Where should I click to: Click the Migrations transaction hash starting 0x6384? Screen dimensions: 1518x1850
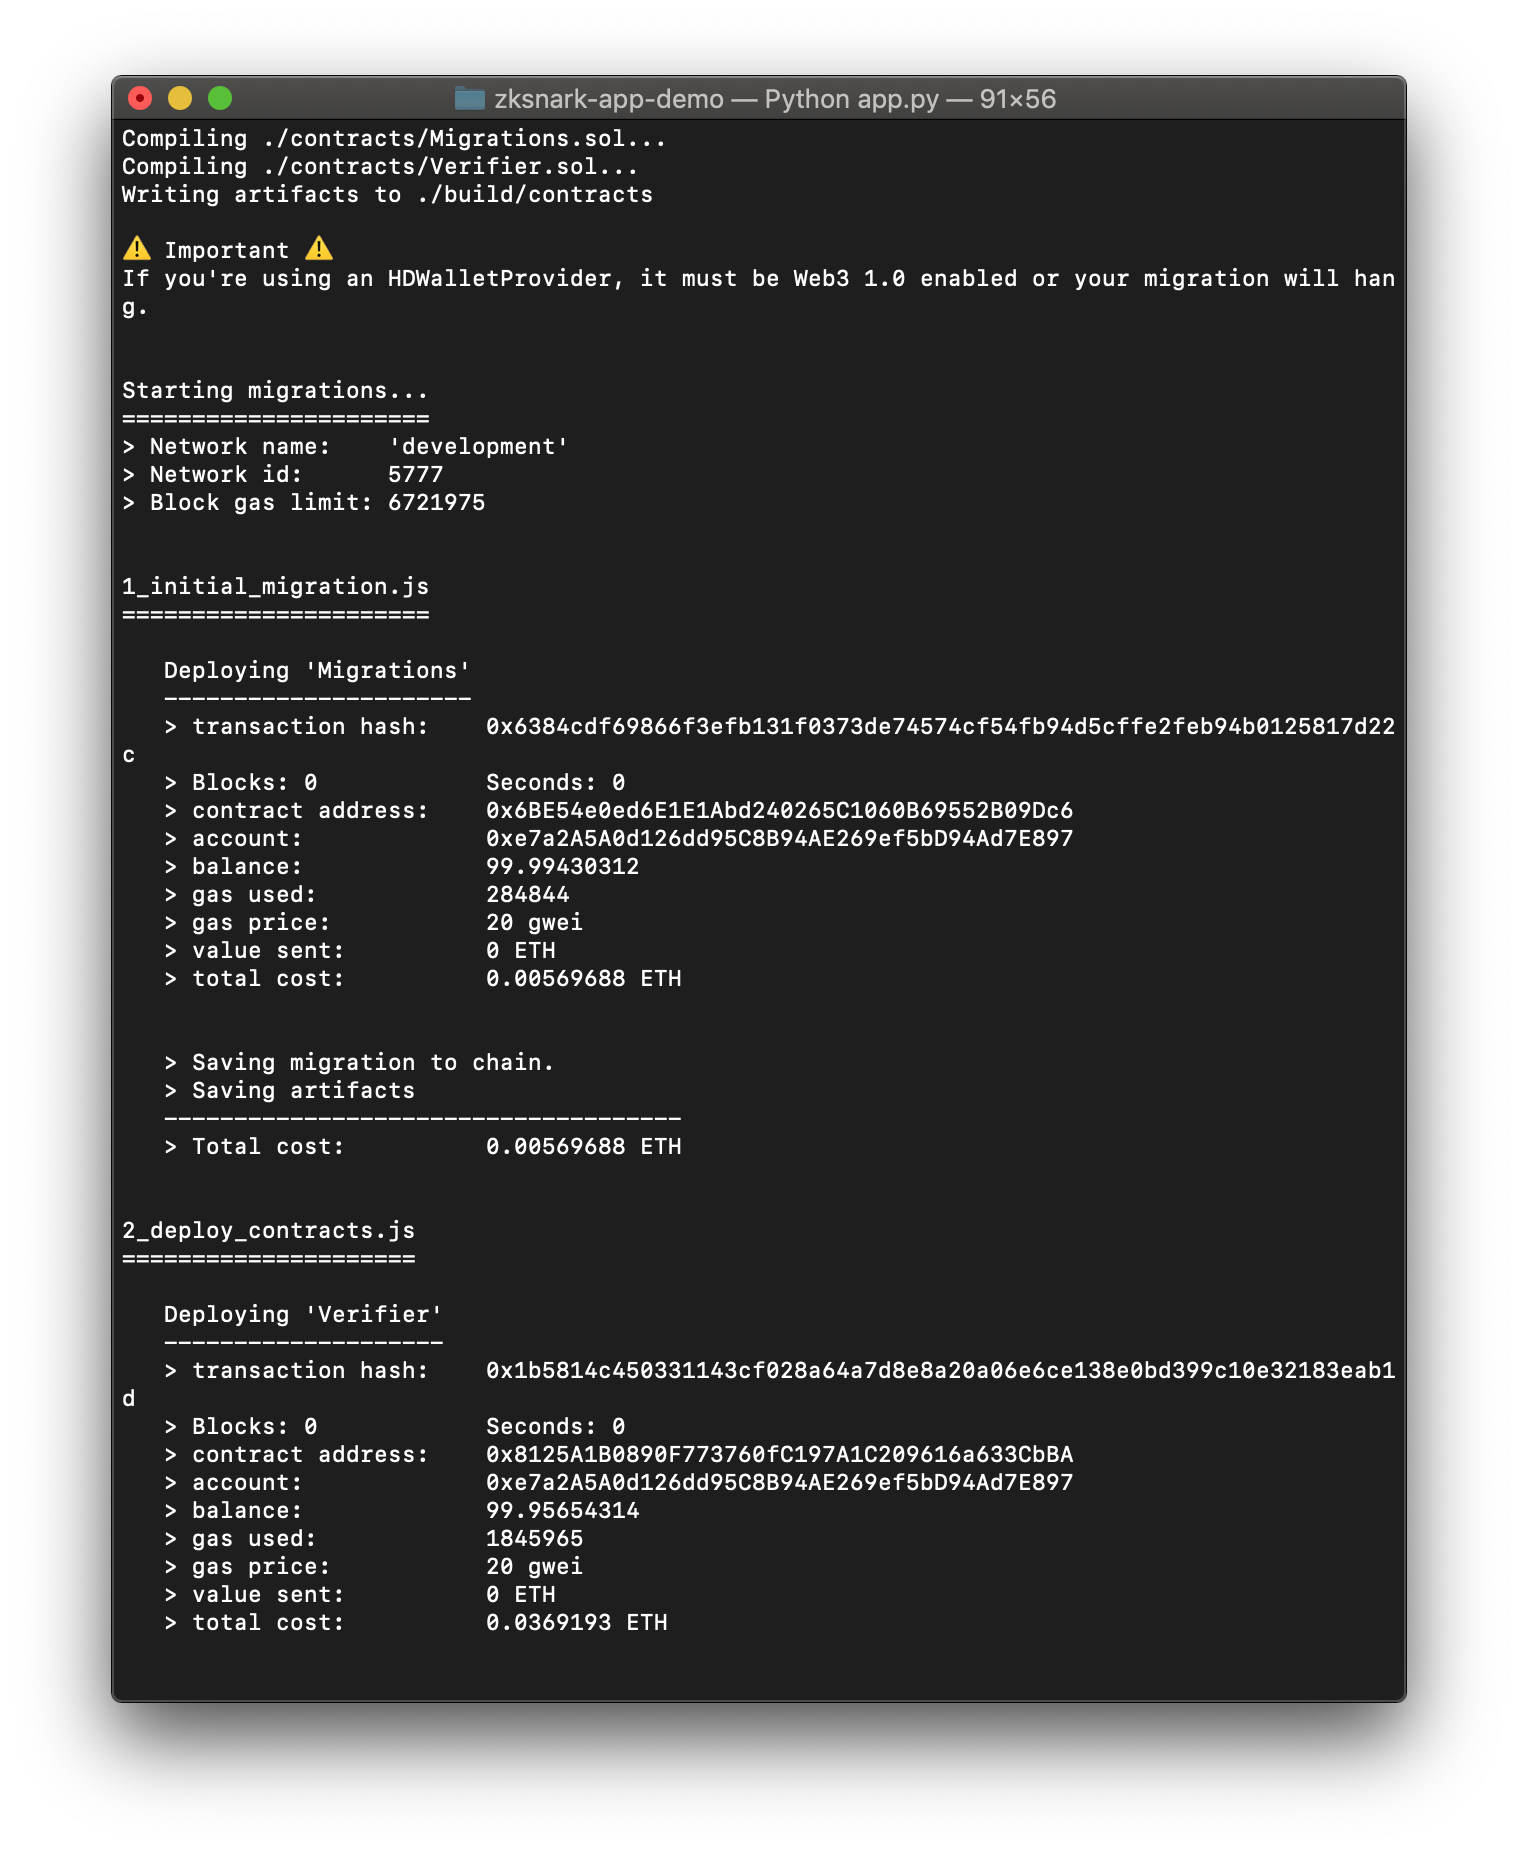pos(939,727)
